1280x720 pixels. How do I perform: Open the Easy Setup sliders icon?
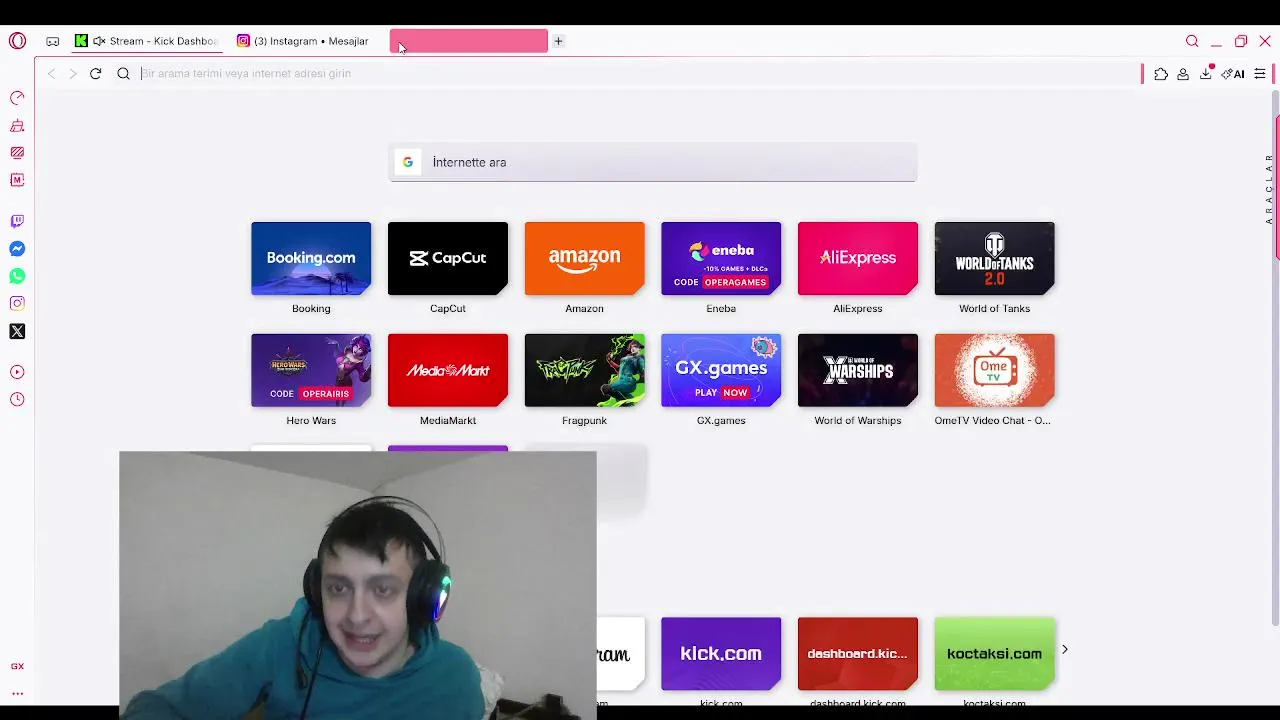(1260, 74)
